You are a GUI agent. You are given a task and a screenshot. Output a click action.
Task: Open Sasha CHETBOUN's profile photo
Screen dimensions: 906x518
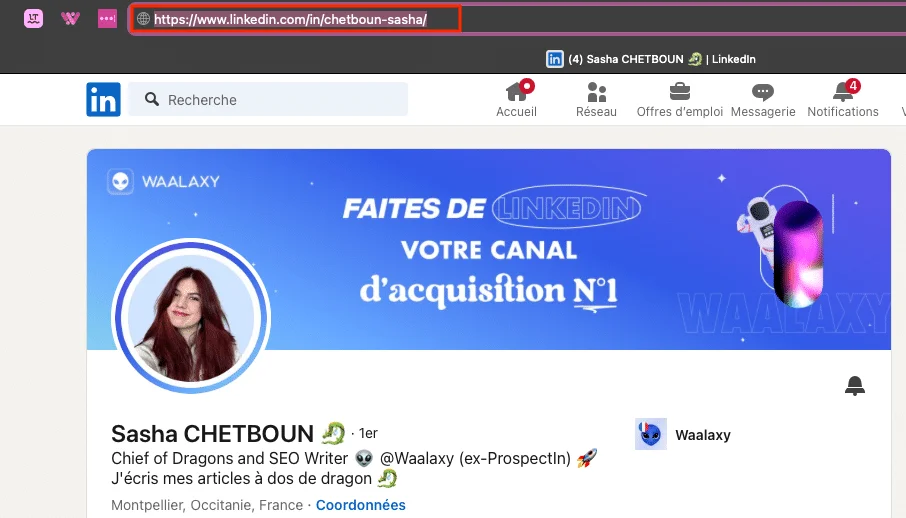tap(191, 317)
